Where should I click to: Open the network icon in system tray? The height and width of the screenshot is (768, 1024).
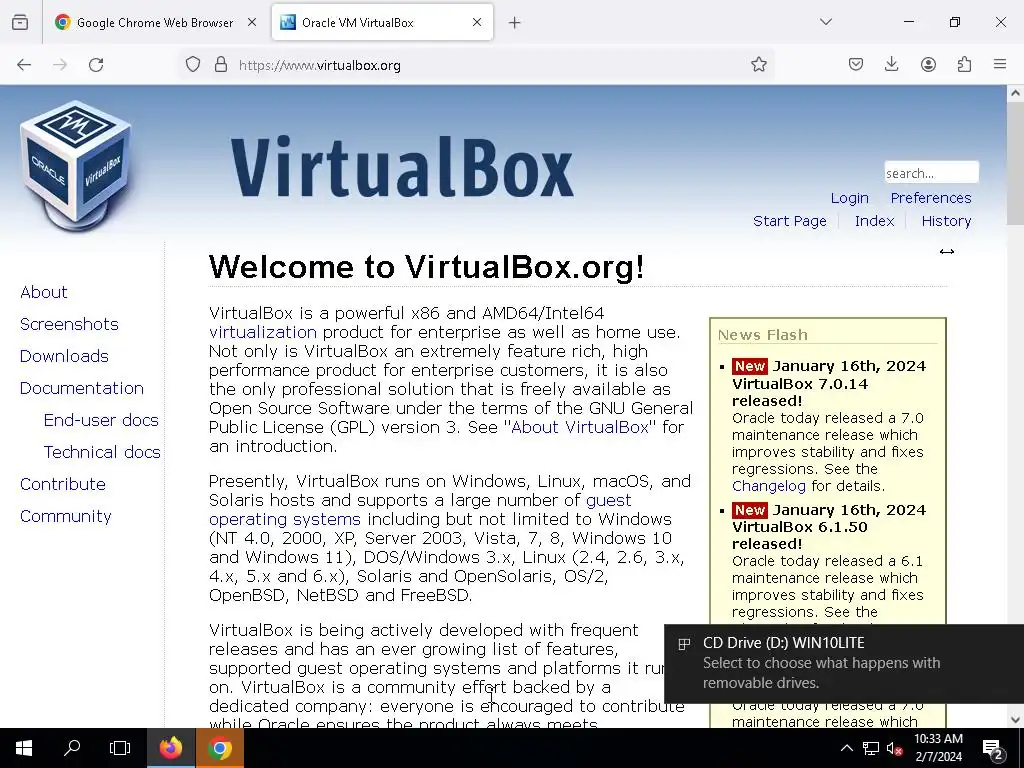coord(871,748)
